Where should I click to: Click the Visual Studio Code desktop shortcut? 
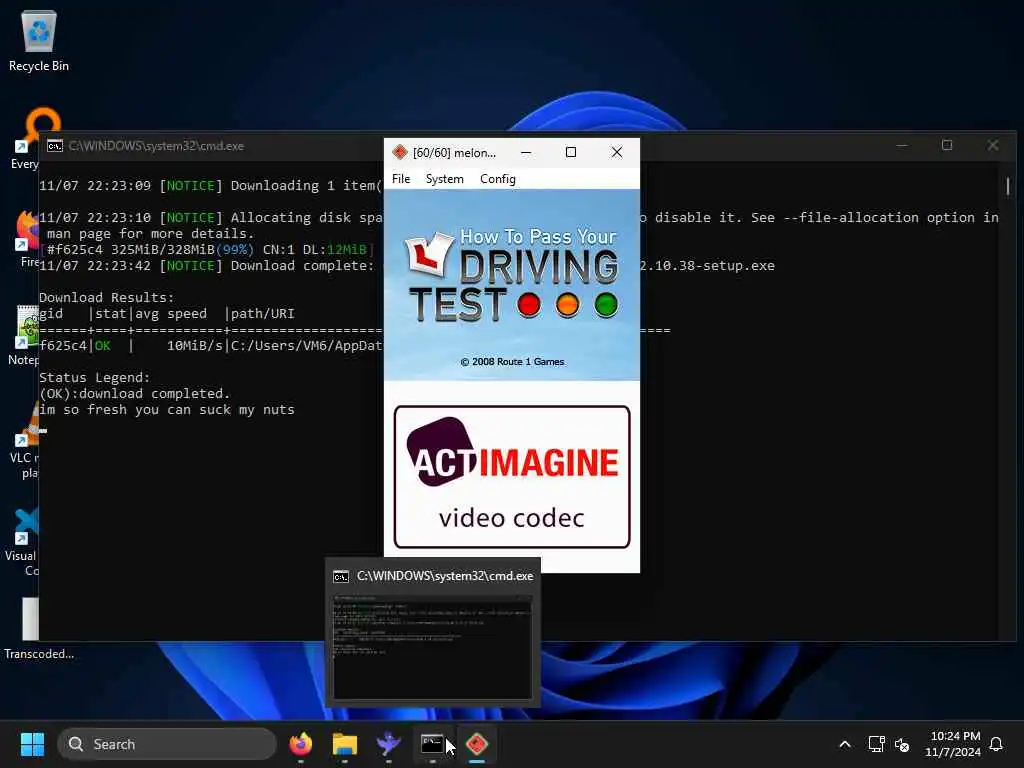tap(22, 542)
